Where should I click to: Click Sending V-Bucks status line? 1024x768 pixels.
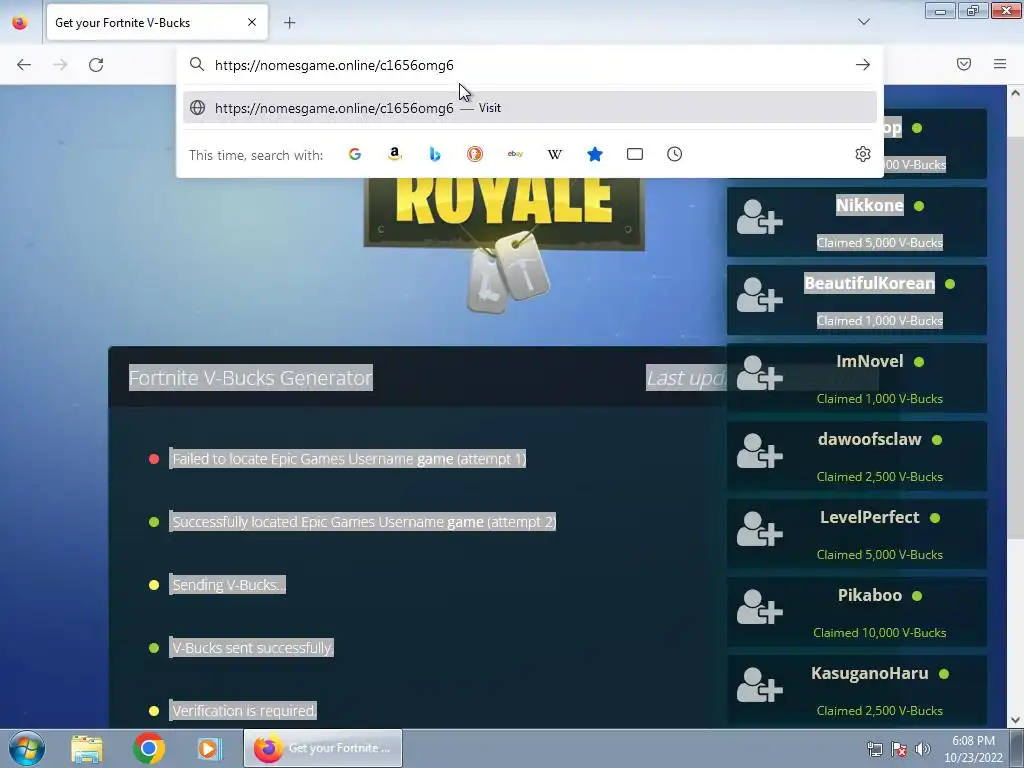coord(227,584)
